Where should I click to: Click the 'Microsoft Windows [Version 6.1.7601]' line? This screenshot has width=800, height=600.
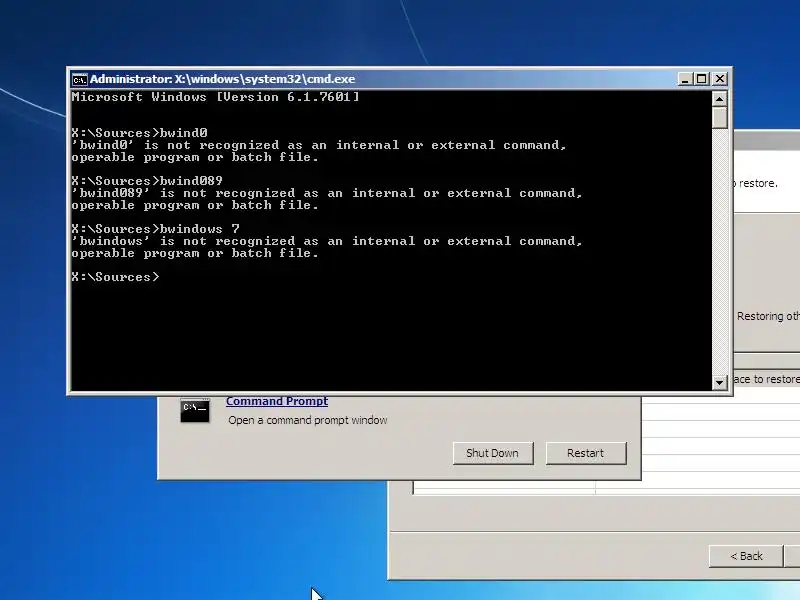(x=215, y=97)
